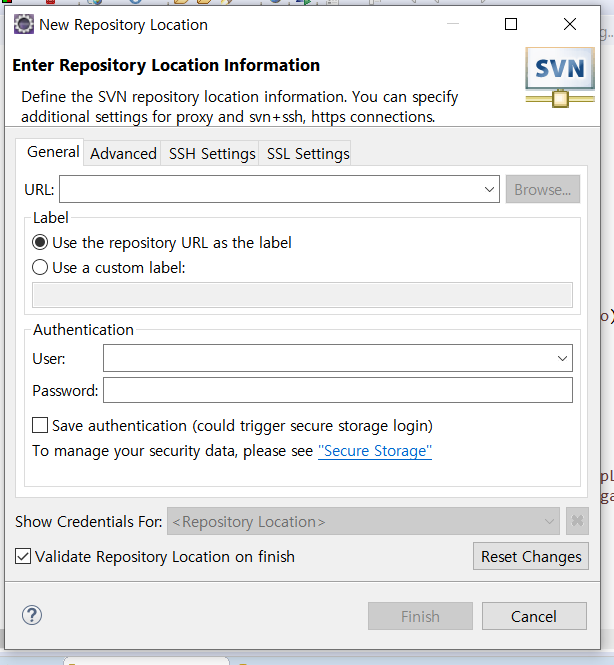Focus the Password input field
Screen dimensions: 614x665
(338, 390)
